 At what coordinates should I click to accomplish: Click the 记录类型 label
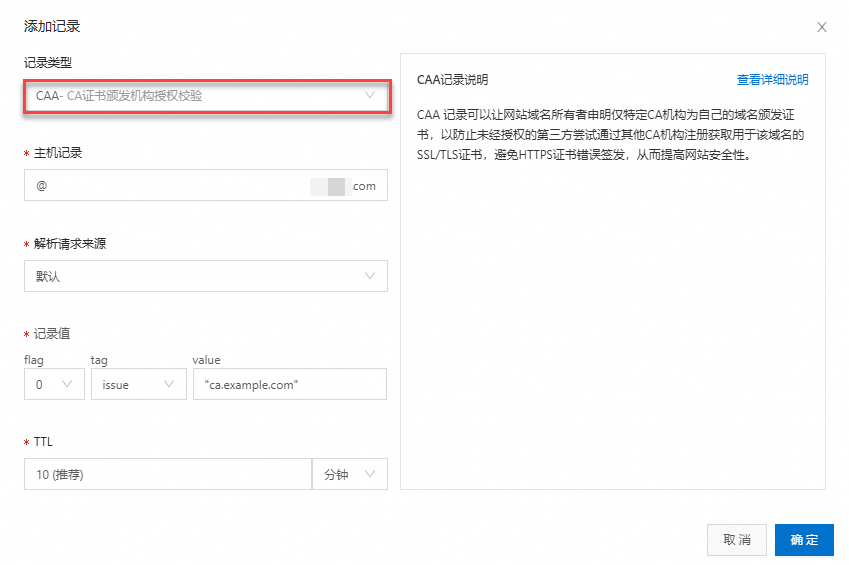(x=48, y=63)
